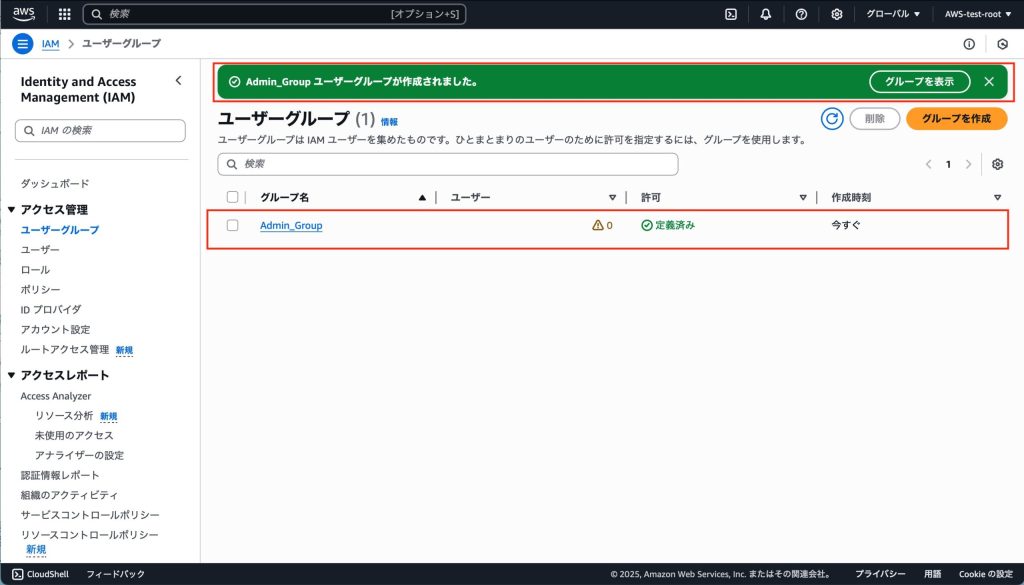Click the 削除 button
This screenshot has width=1024, height=585.
pos(874,119)
